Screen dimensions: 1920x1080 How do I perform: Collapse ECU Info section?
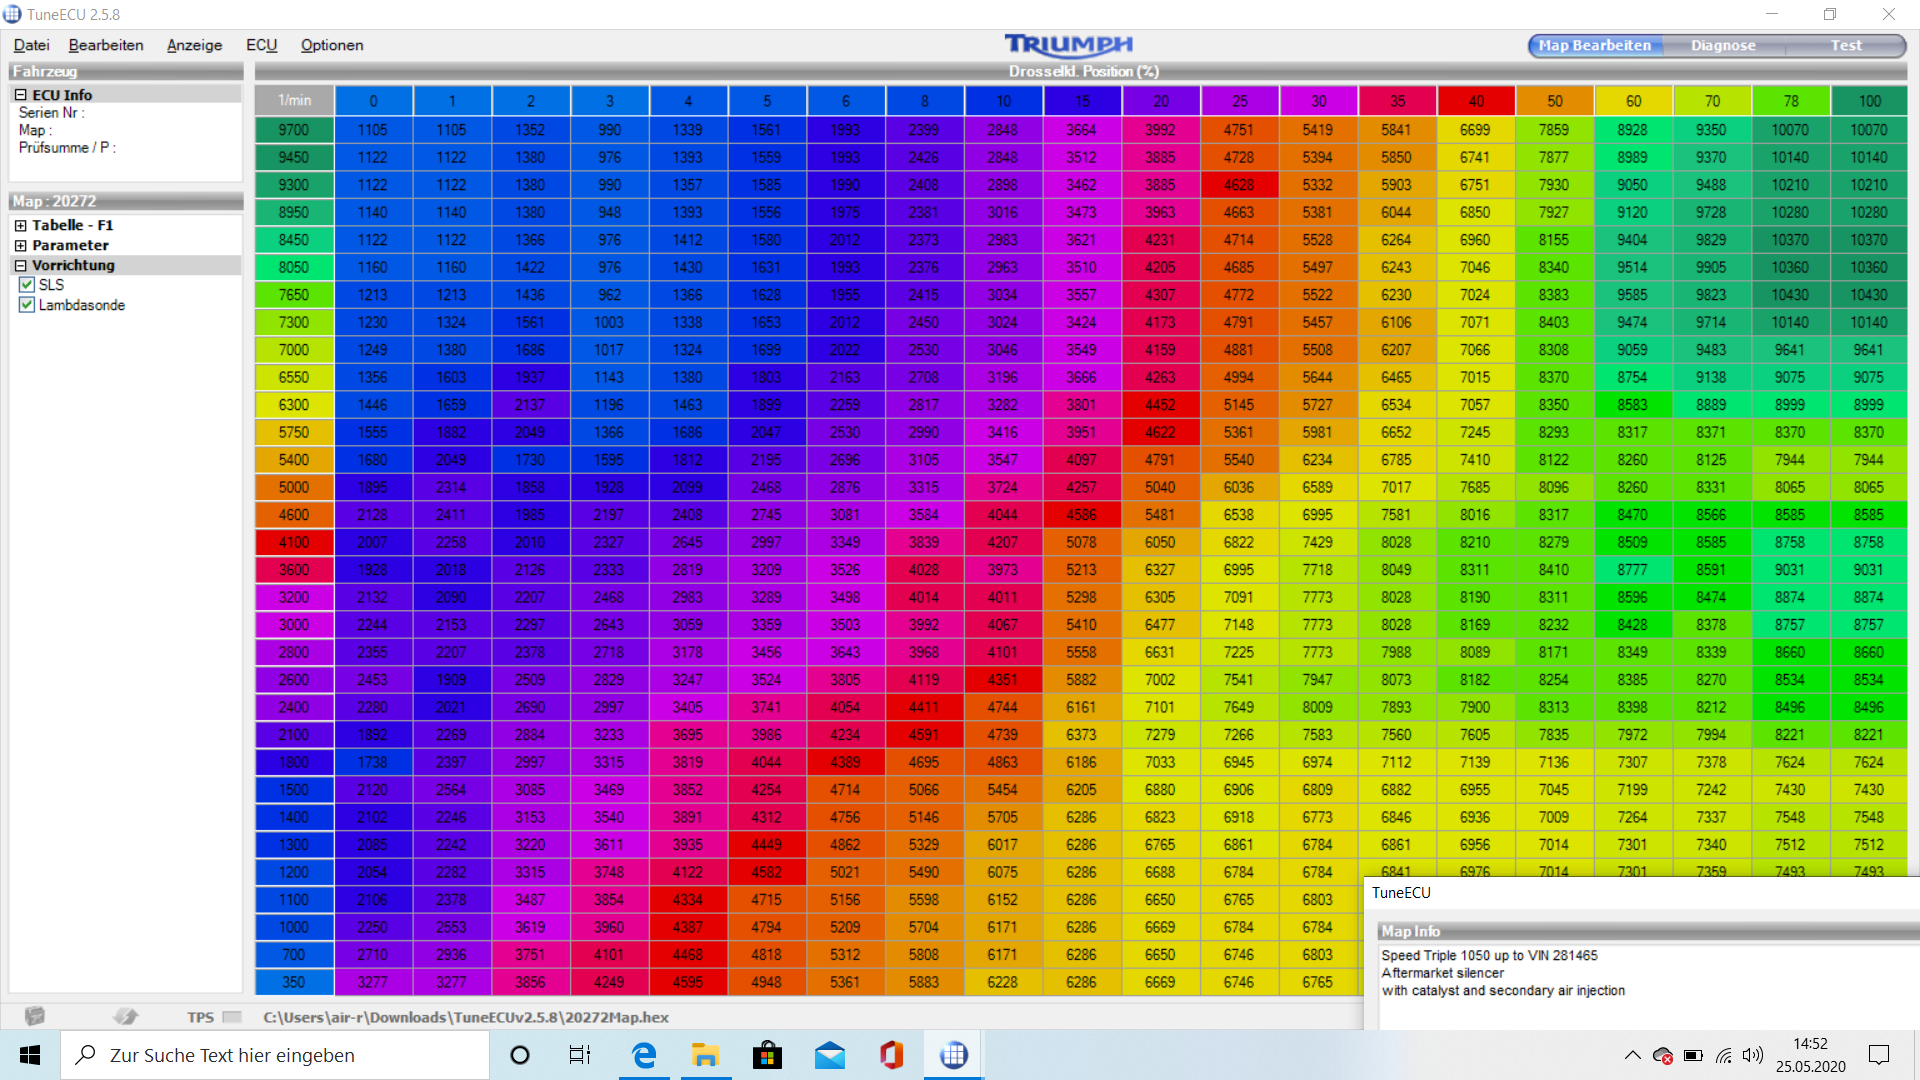click(x=20, y=95)
